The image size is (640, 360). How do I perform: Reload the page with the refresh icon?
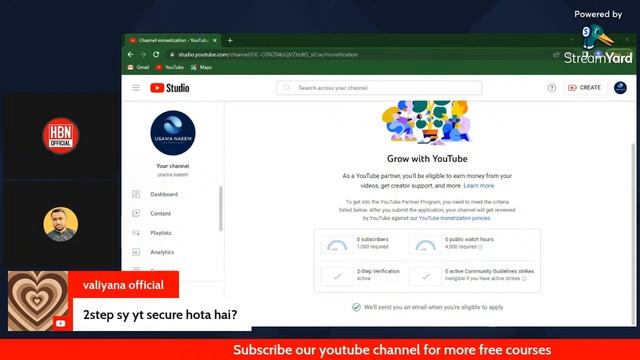click(156, 54)
